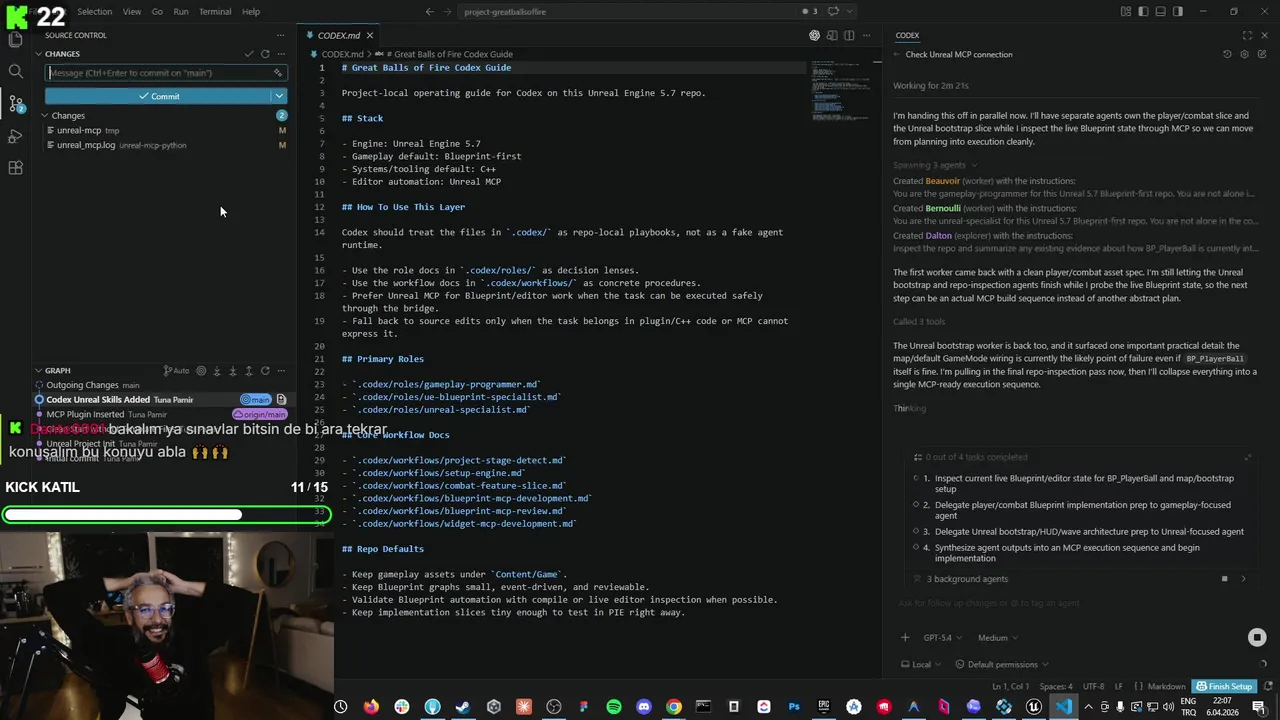Split the editor to the right
The height and width of the screenshot is (720, 1280).
coord(849,35)
